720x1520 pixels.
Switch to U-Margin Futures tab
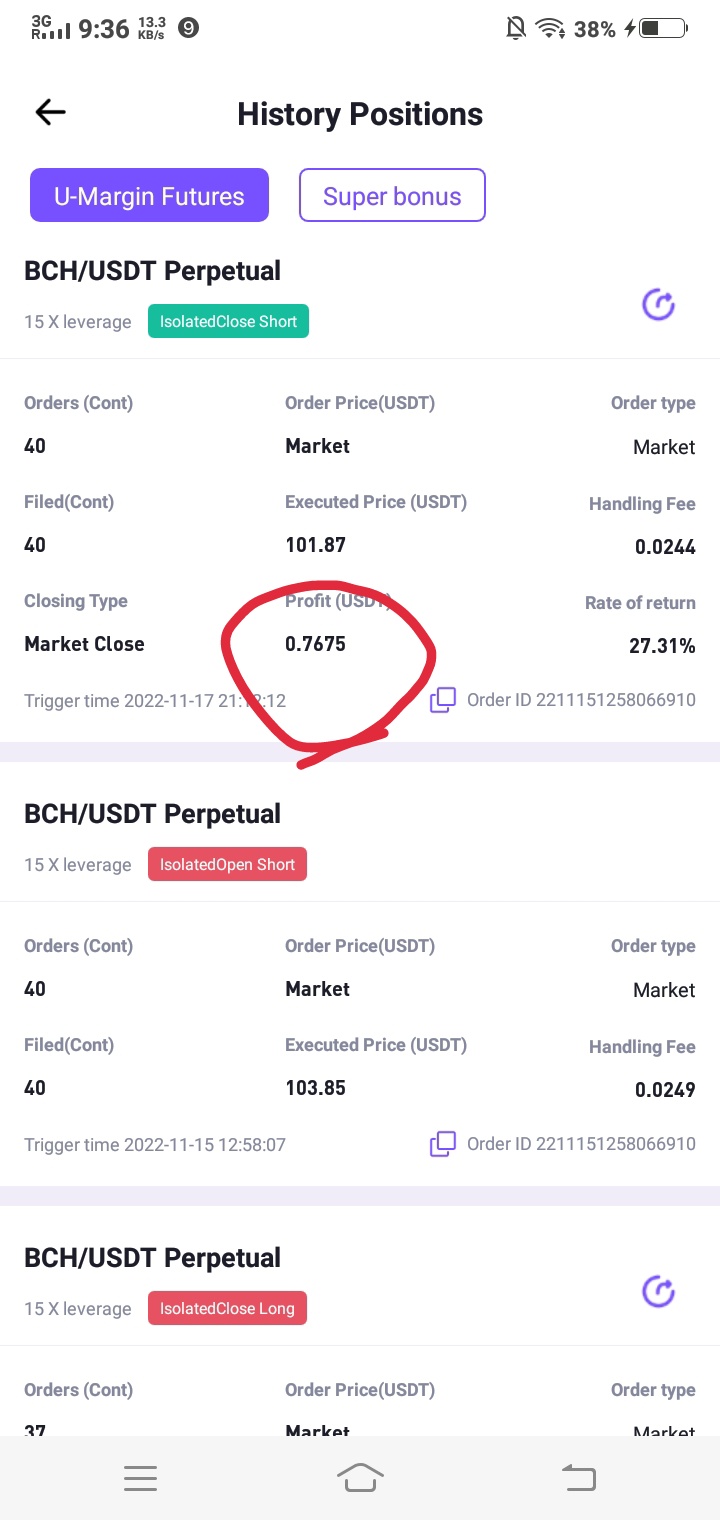pos(149,195)
